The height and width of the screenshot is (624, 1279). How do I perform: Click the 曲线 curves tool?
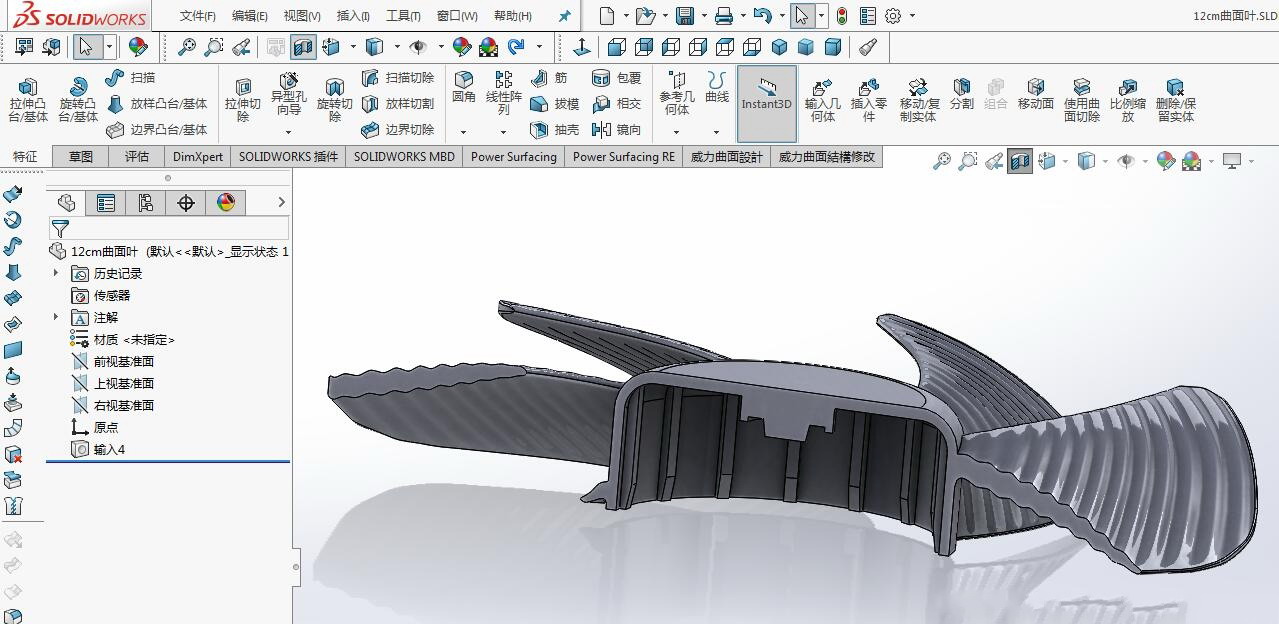pyautogui.click(x=717, y=88)
